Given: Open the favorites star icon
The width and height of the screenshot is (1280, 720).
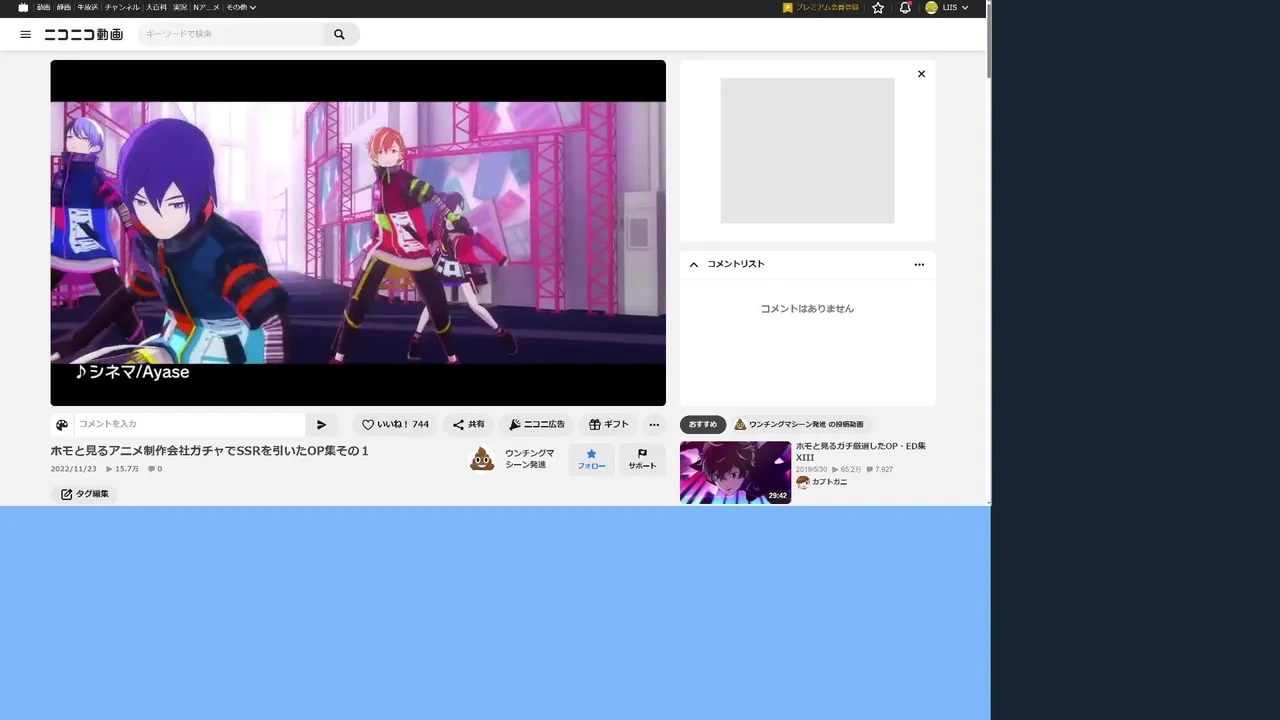Looking at the screenshot, I should click(x=878, y=7).
